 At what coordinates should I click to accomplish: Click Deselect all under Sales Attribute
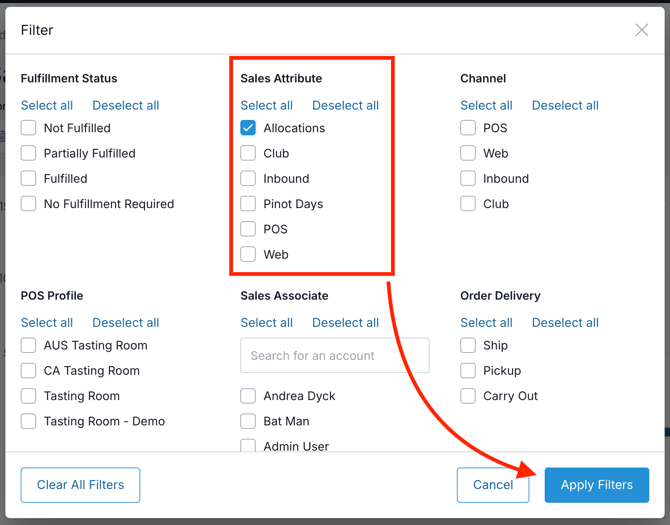click(x=345, y=105)
